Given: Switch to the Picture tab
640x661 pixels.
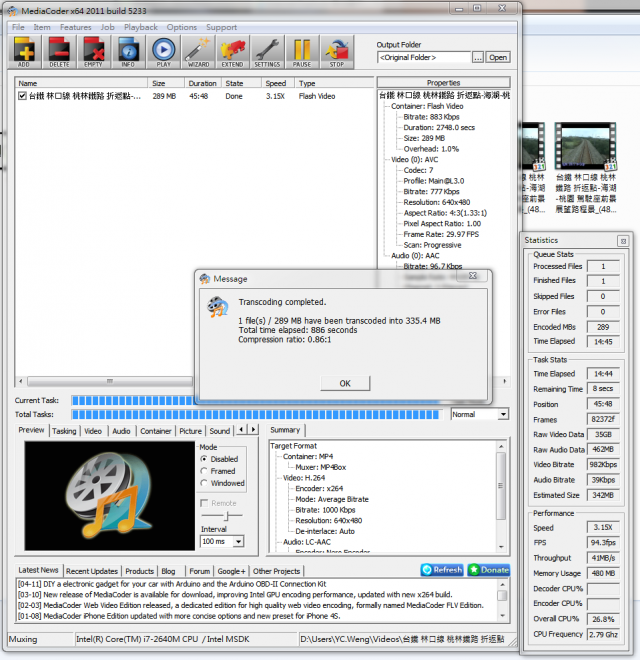Looking at the screenshot, I should [x=191, y=431].
